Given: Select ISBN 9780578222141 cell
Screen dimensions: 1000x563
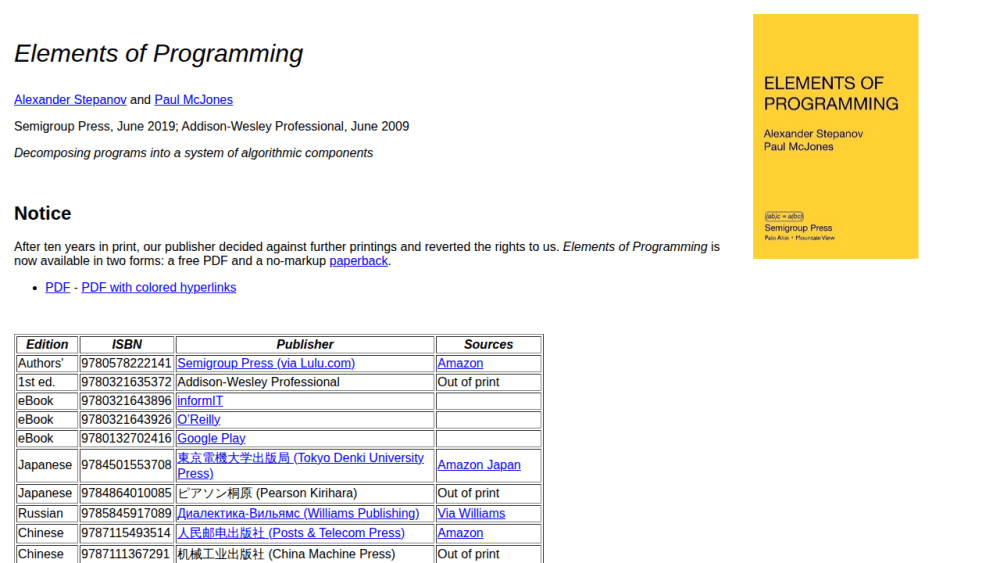Looking at the screenshot, I should [x=126, y=363].
